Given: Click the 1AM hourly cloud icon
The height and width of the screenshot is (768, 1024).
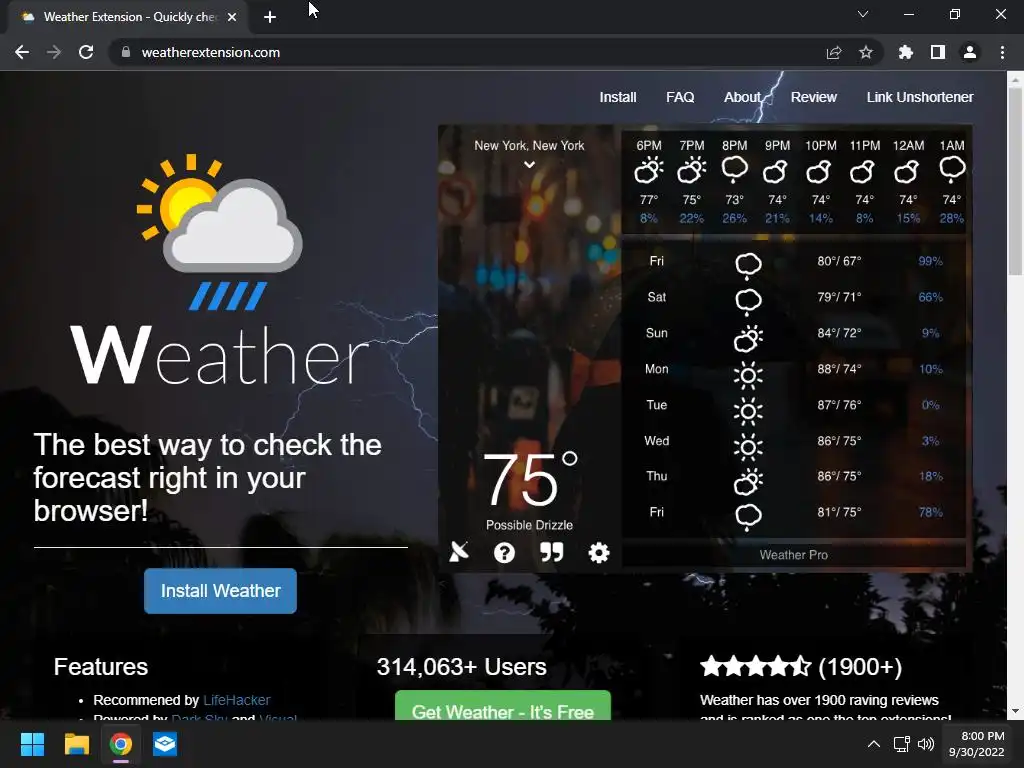Looking at the screenshot, I should click(x=952, y=170).
